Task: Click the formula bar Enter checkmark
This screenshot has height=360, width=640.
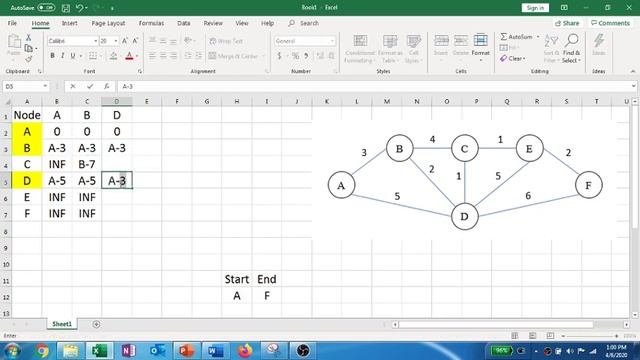Action: [x=90, y=87]
